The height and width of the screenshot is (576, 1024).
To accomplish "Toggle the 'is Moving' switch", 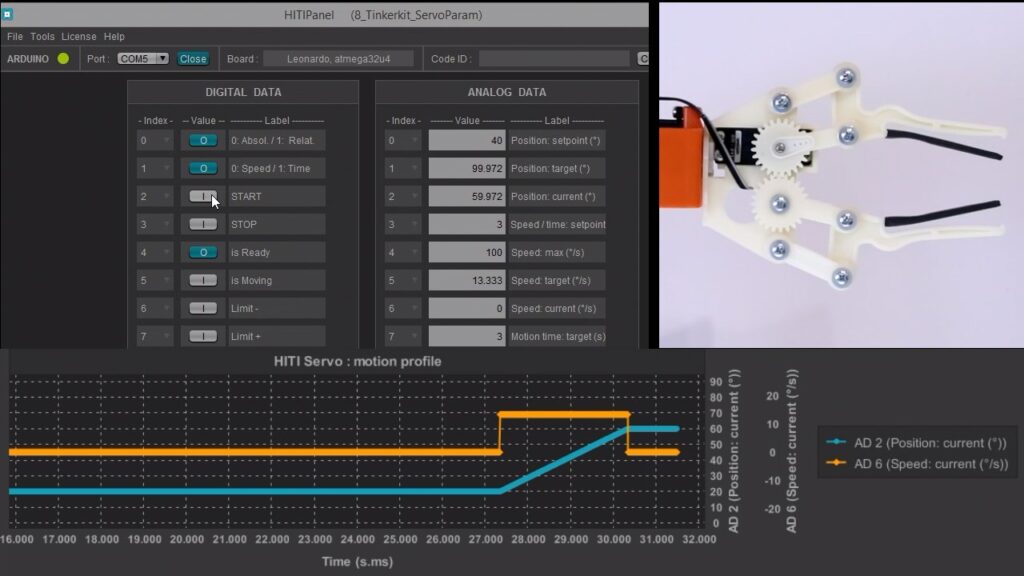I will click(x=202, y=280).
